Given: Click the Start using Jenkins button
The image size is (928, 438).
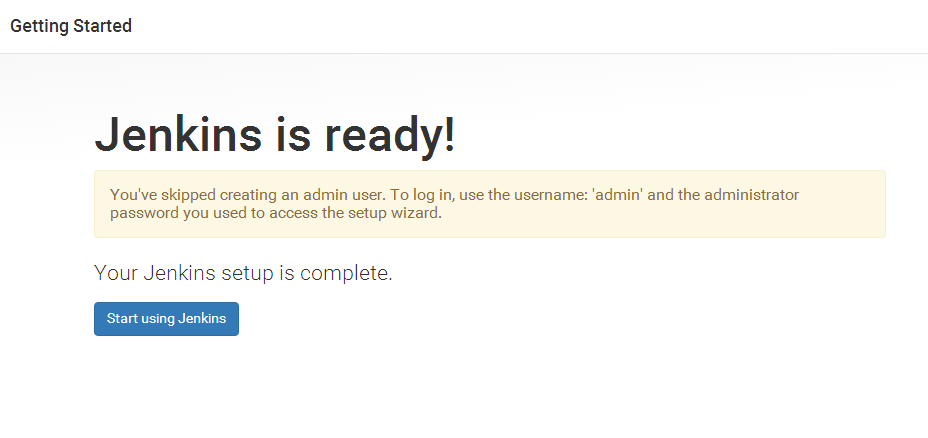Looking at the screenshot, I should coord(166,319).
